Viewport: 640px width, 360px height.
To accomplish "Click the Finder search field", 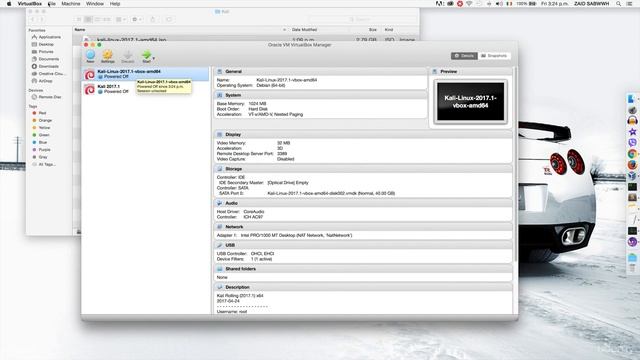I will tap(362, 20).
